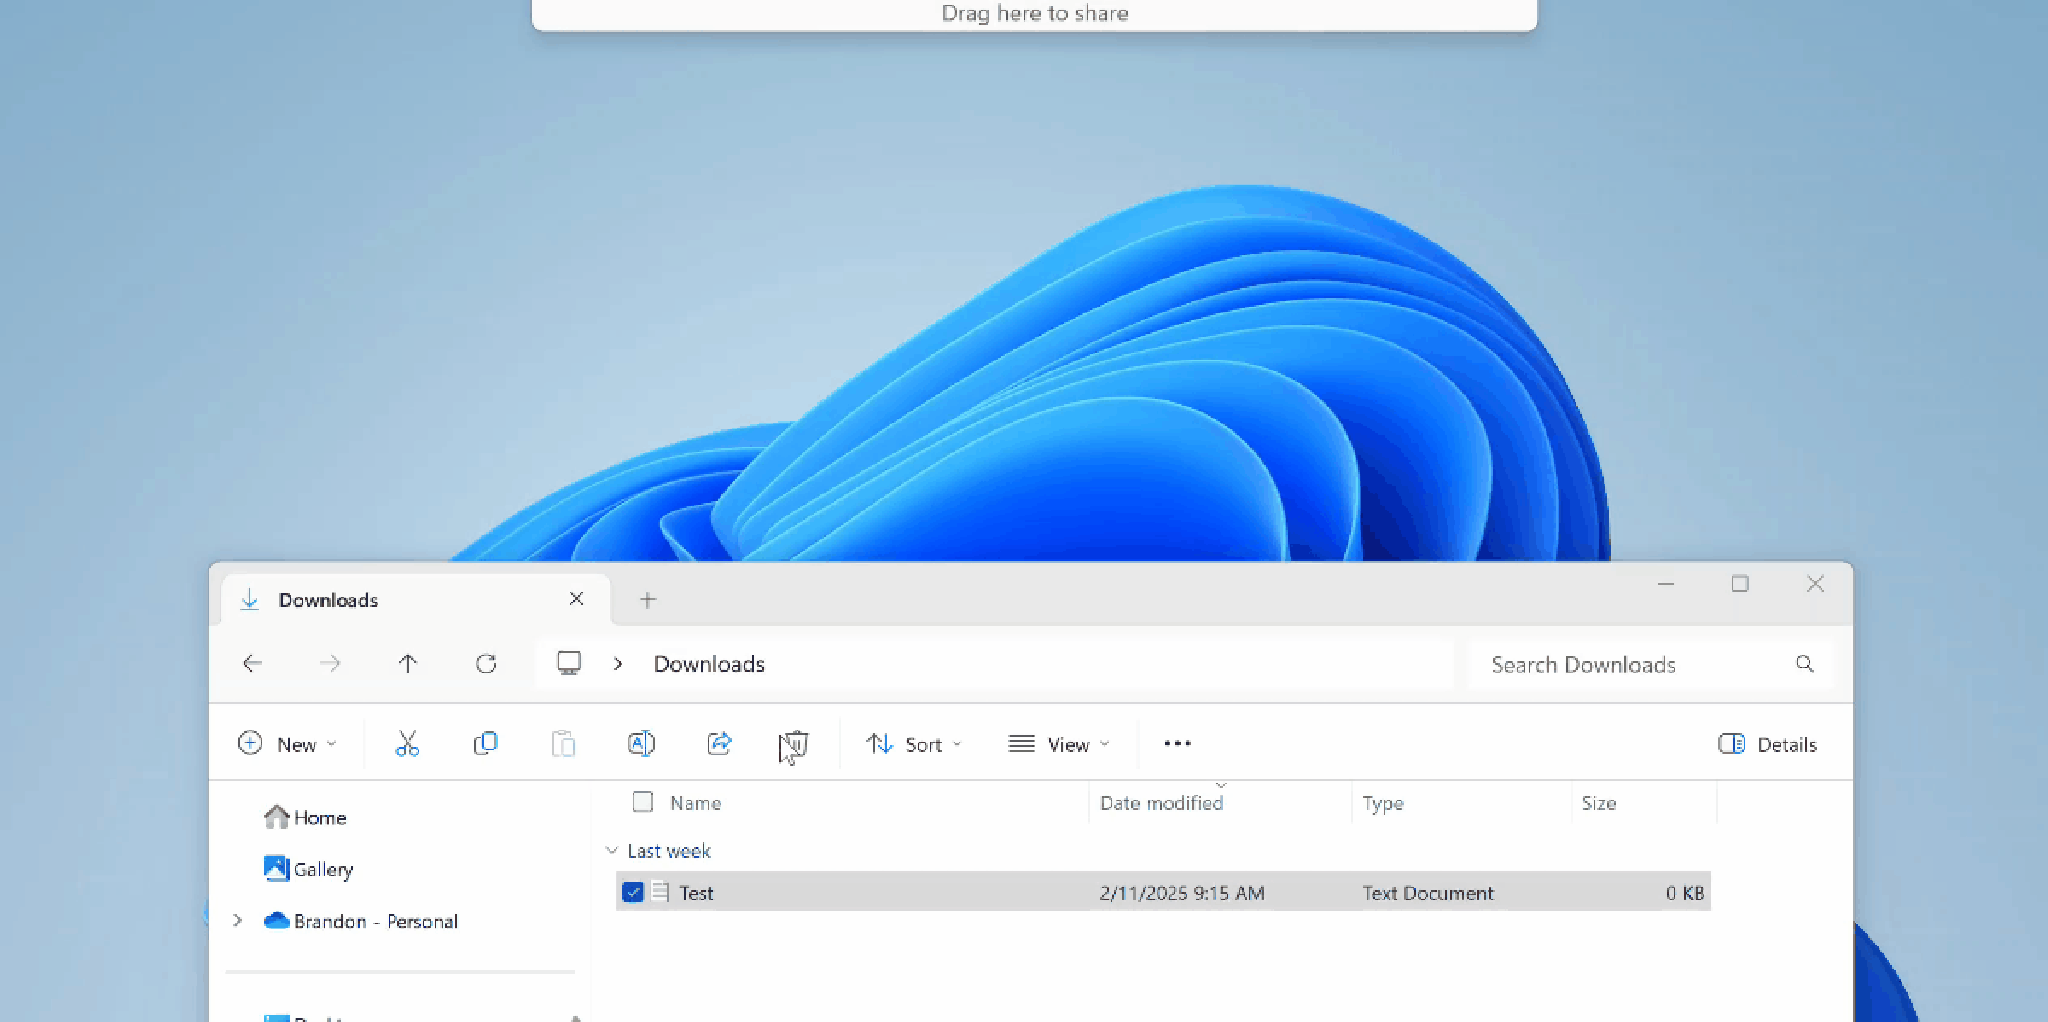Open Gallery in the navigation pane
2048x1022 pixels.
322,869
